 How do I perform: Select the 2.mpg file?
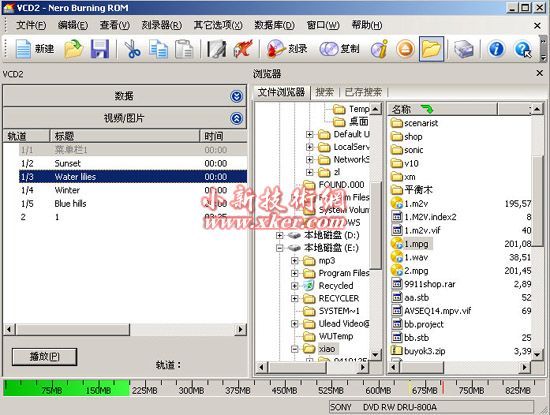[410, 271]
